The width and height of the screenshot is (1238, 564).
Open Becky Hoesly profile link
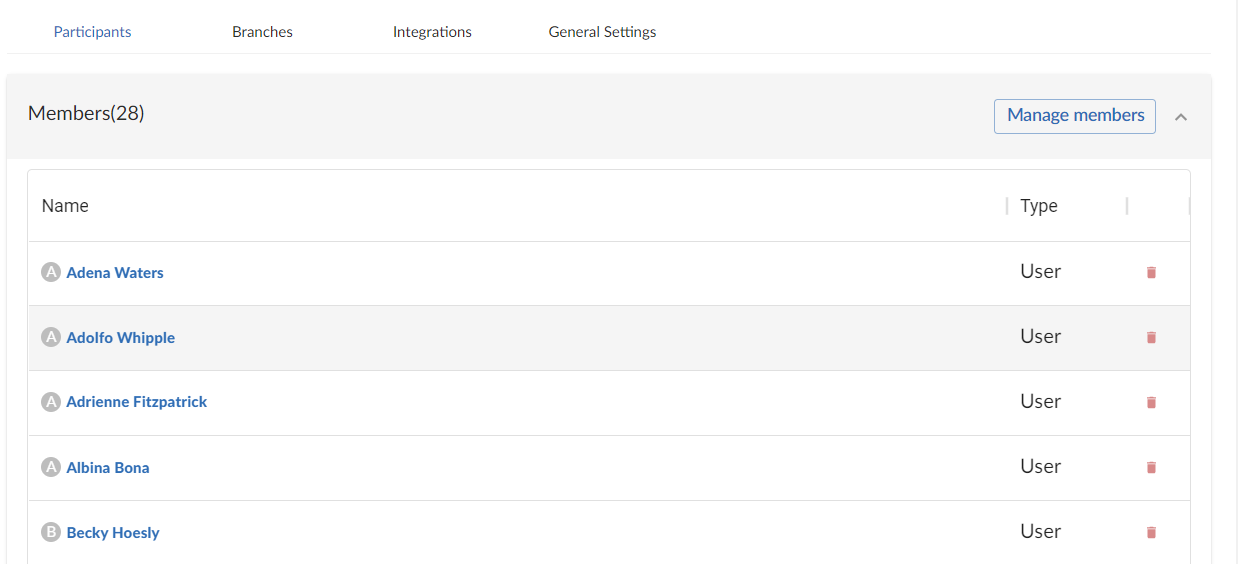pyautogui.click(x=113, y=533)
